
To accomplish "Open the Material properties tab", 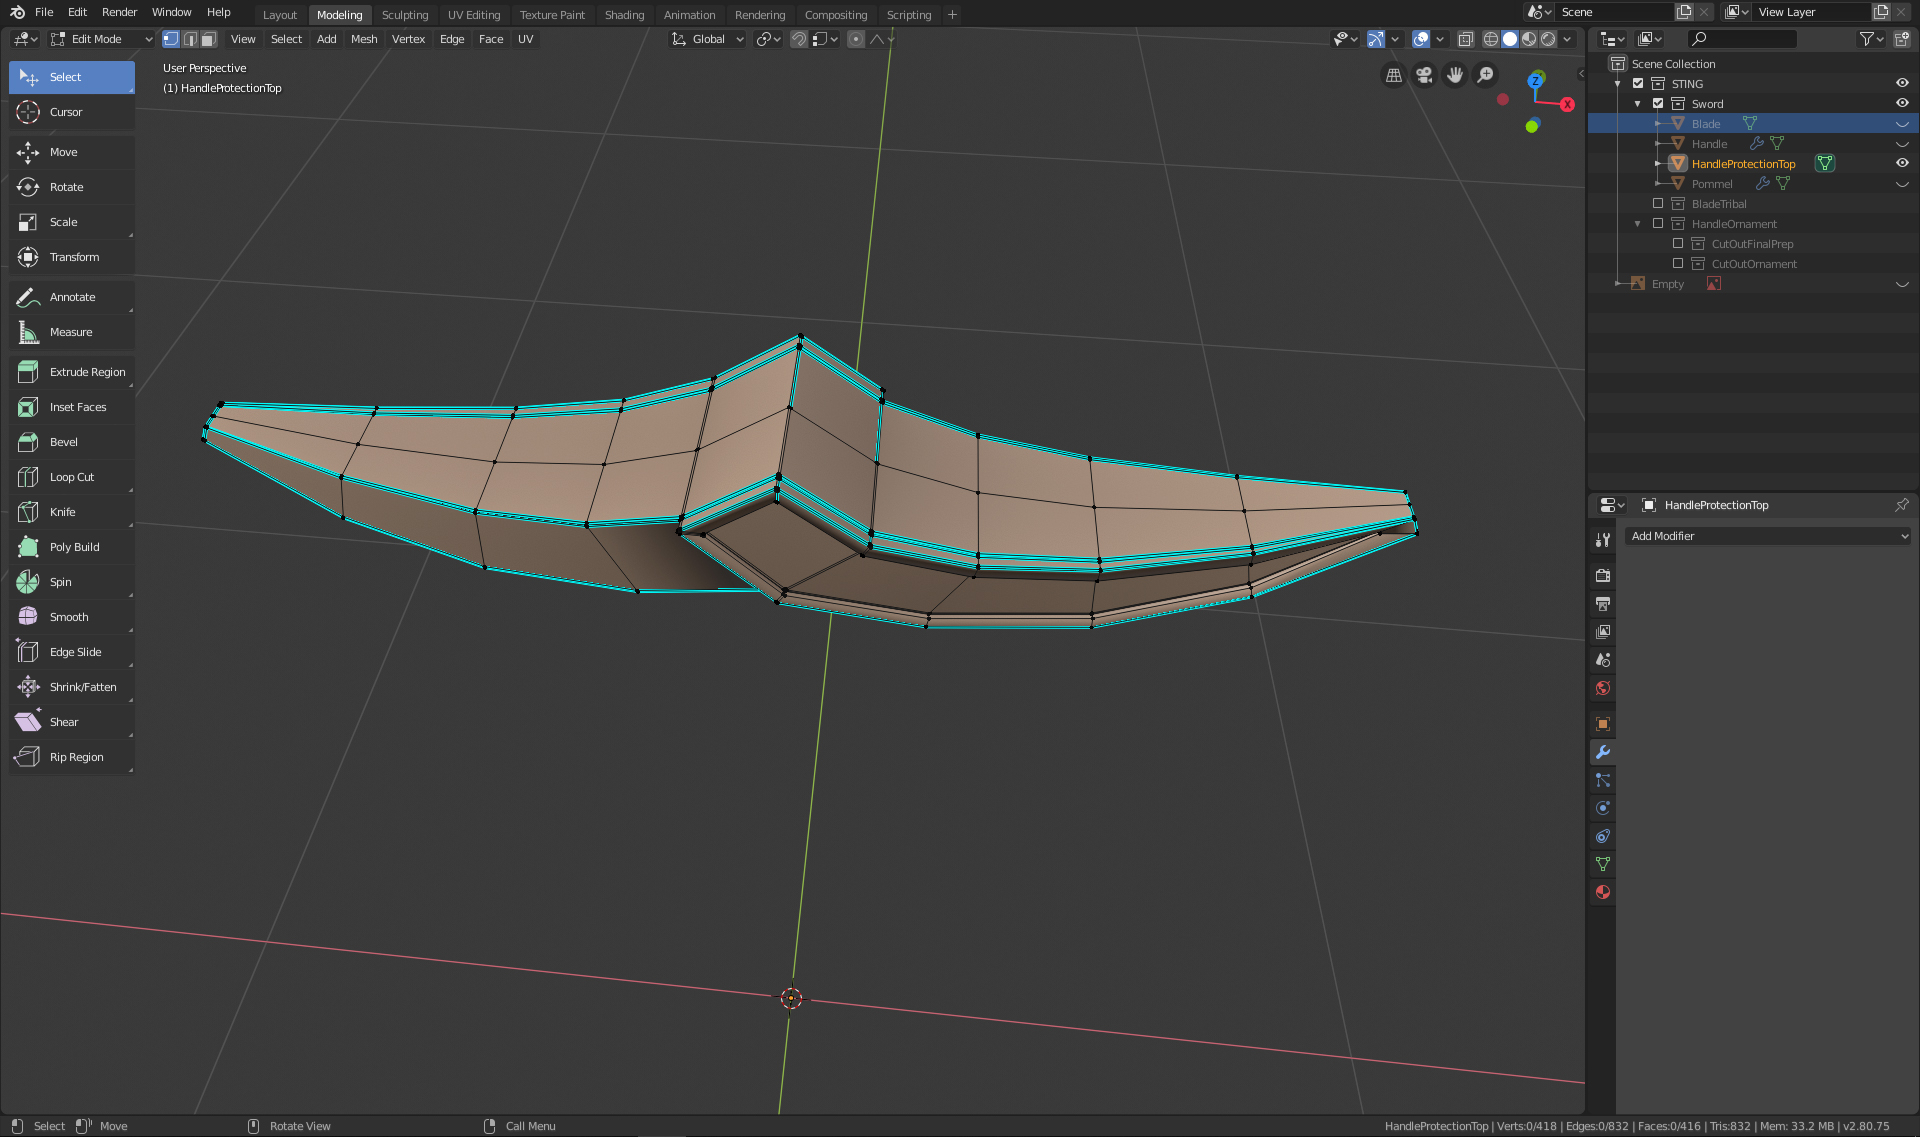I will click(1603, 892).
